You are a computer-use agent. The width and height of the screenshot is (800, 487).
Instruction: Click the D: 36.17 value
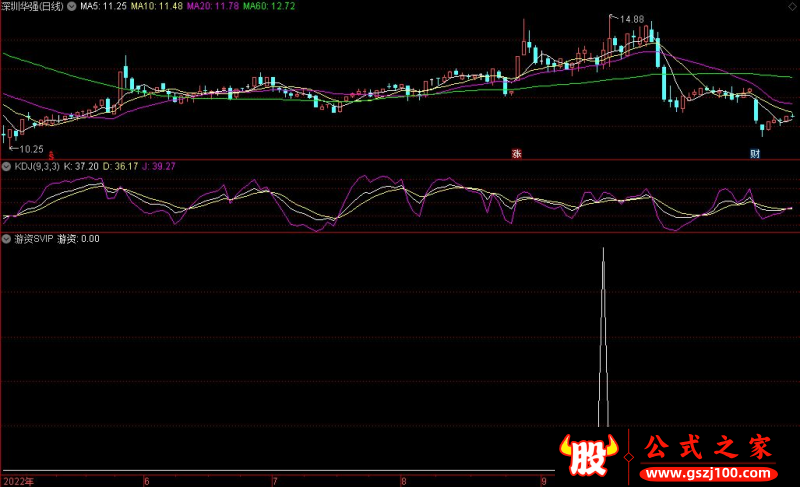click(120, 166)
